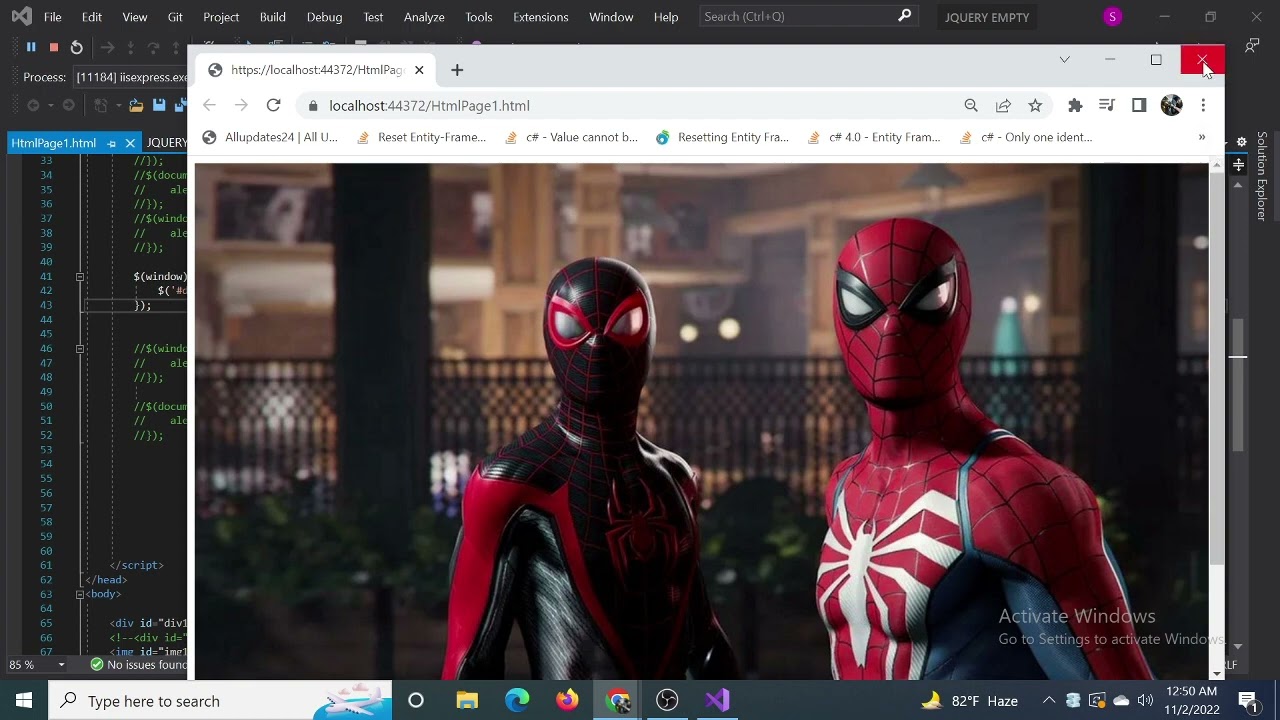This screenshot has height=720, width=1280.
Task: Click the Visual Studio Search box
Action: coord(807,17)
